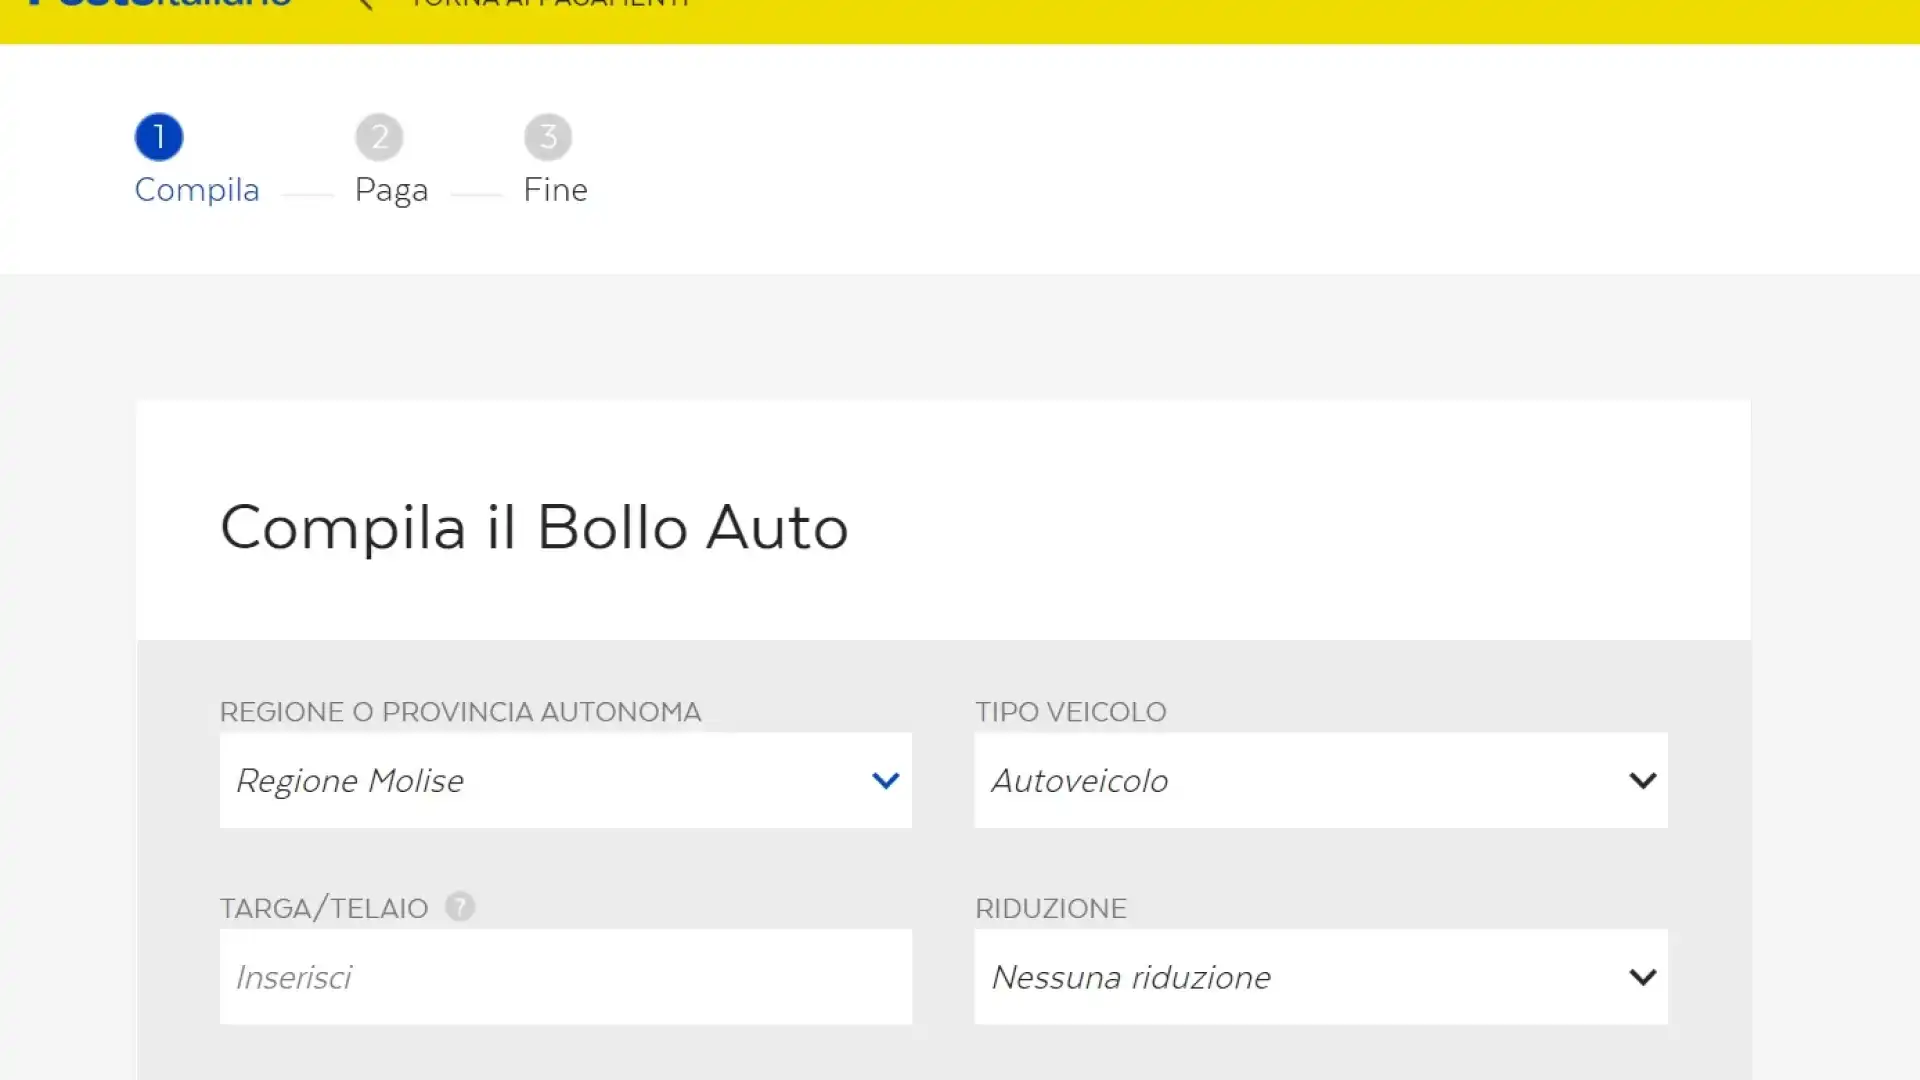This screenshot has width=1920, height=1080.
Task: Click the Riduzione field label
Action: point(1051,909)
